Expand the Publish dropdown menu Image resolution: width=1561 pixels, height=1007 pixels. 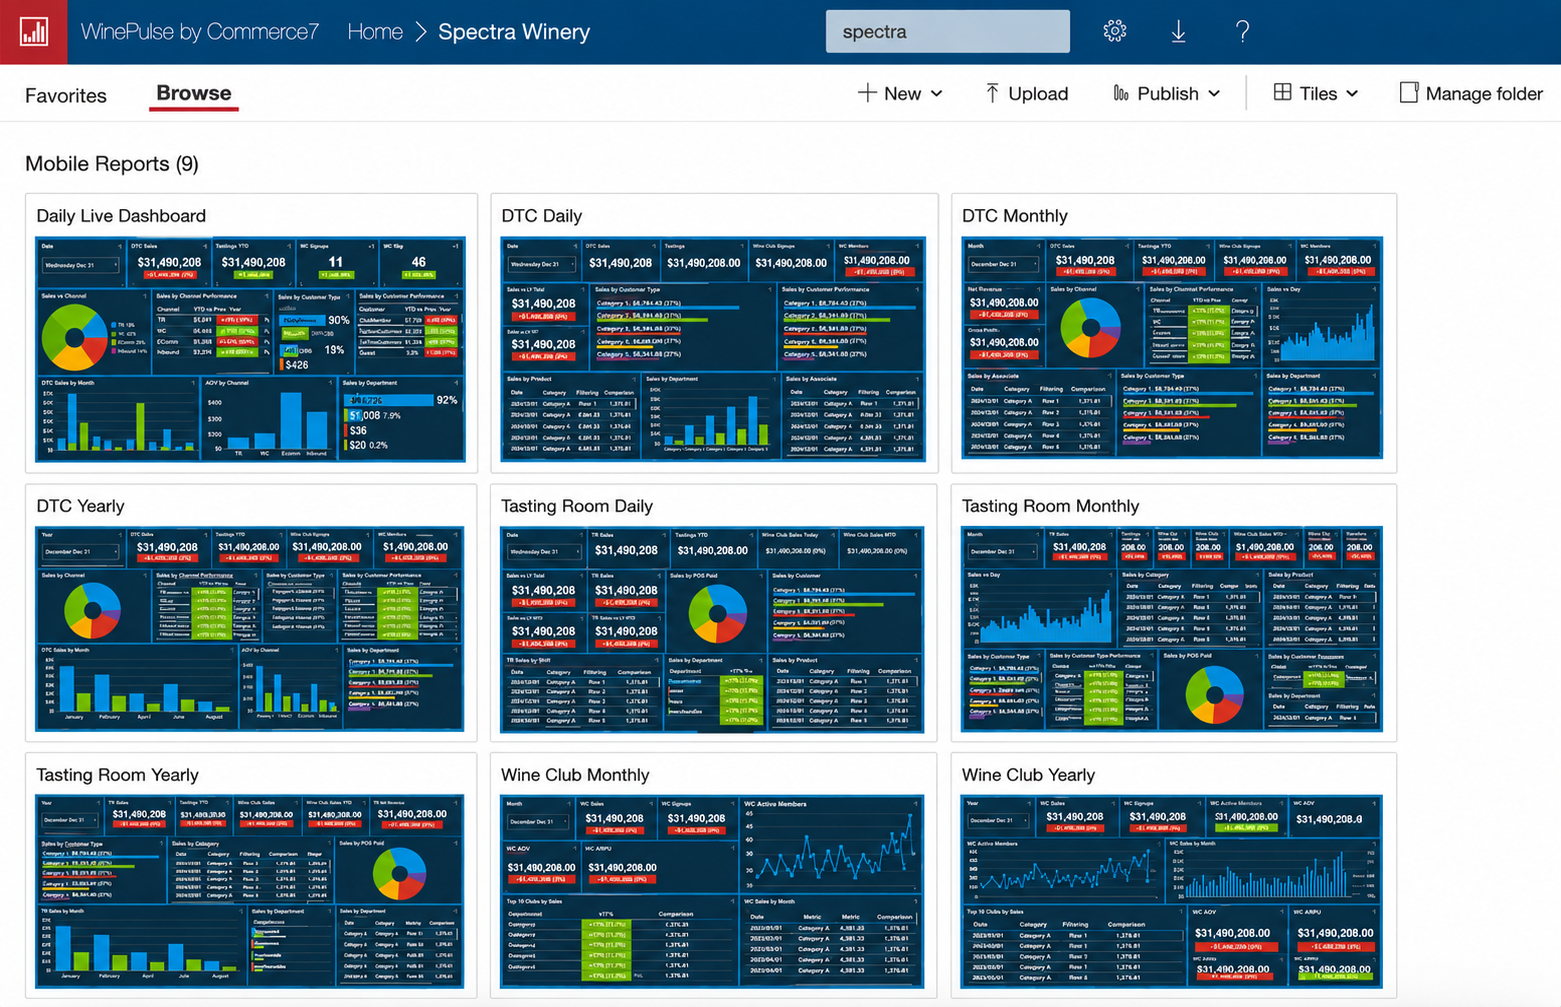[1214, 93]
